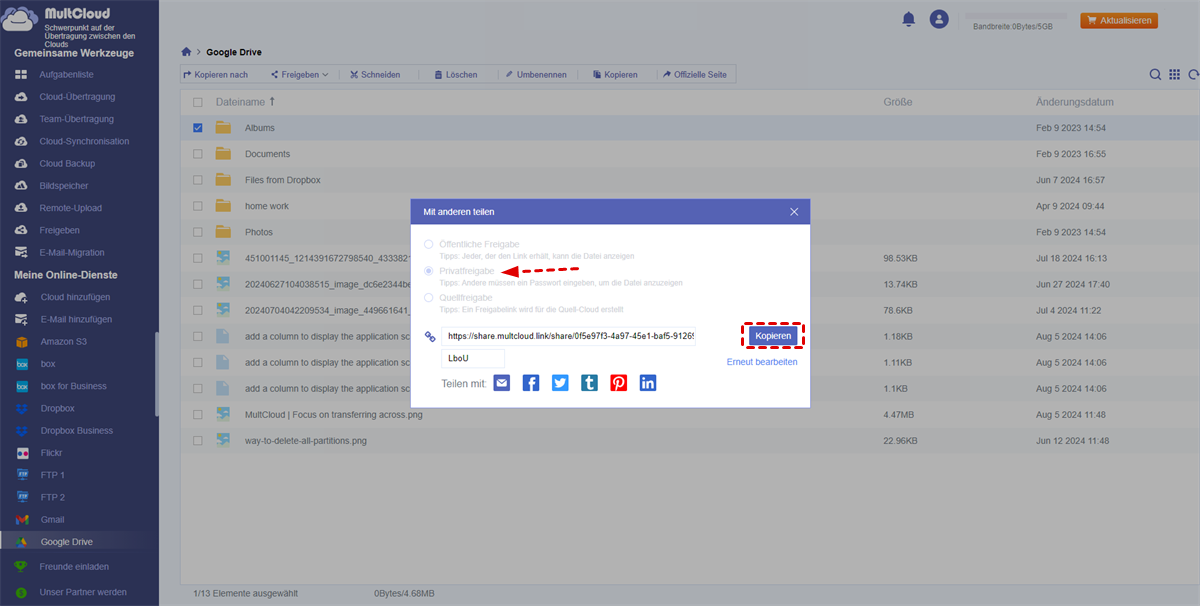Click E-Mail hinzufügen
The width and height of the screenshot is (1200, 606).
[78, 319]
